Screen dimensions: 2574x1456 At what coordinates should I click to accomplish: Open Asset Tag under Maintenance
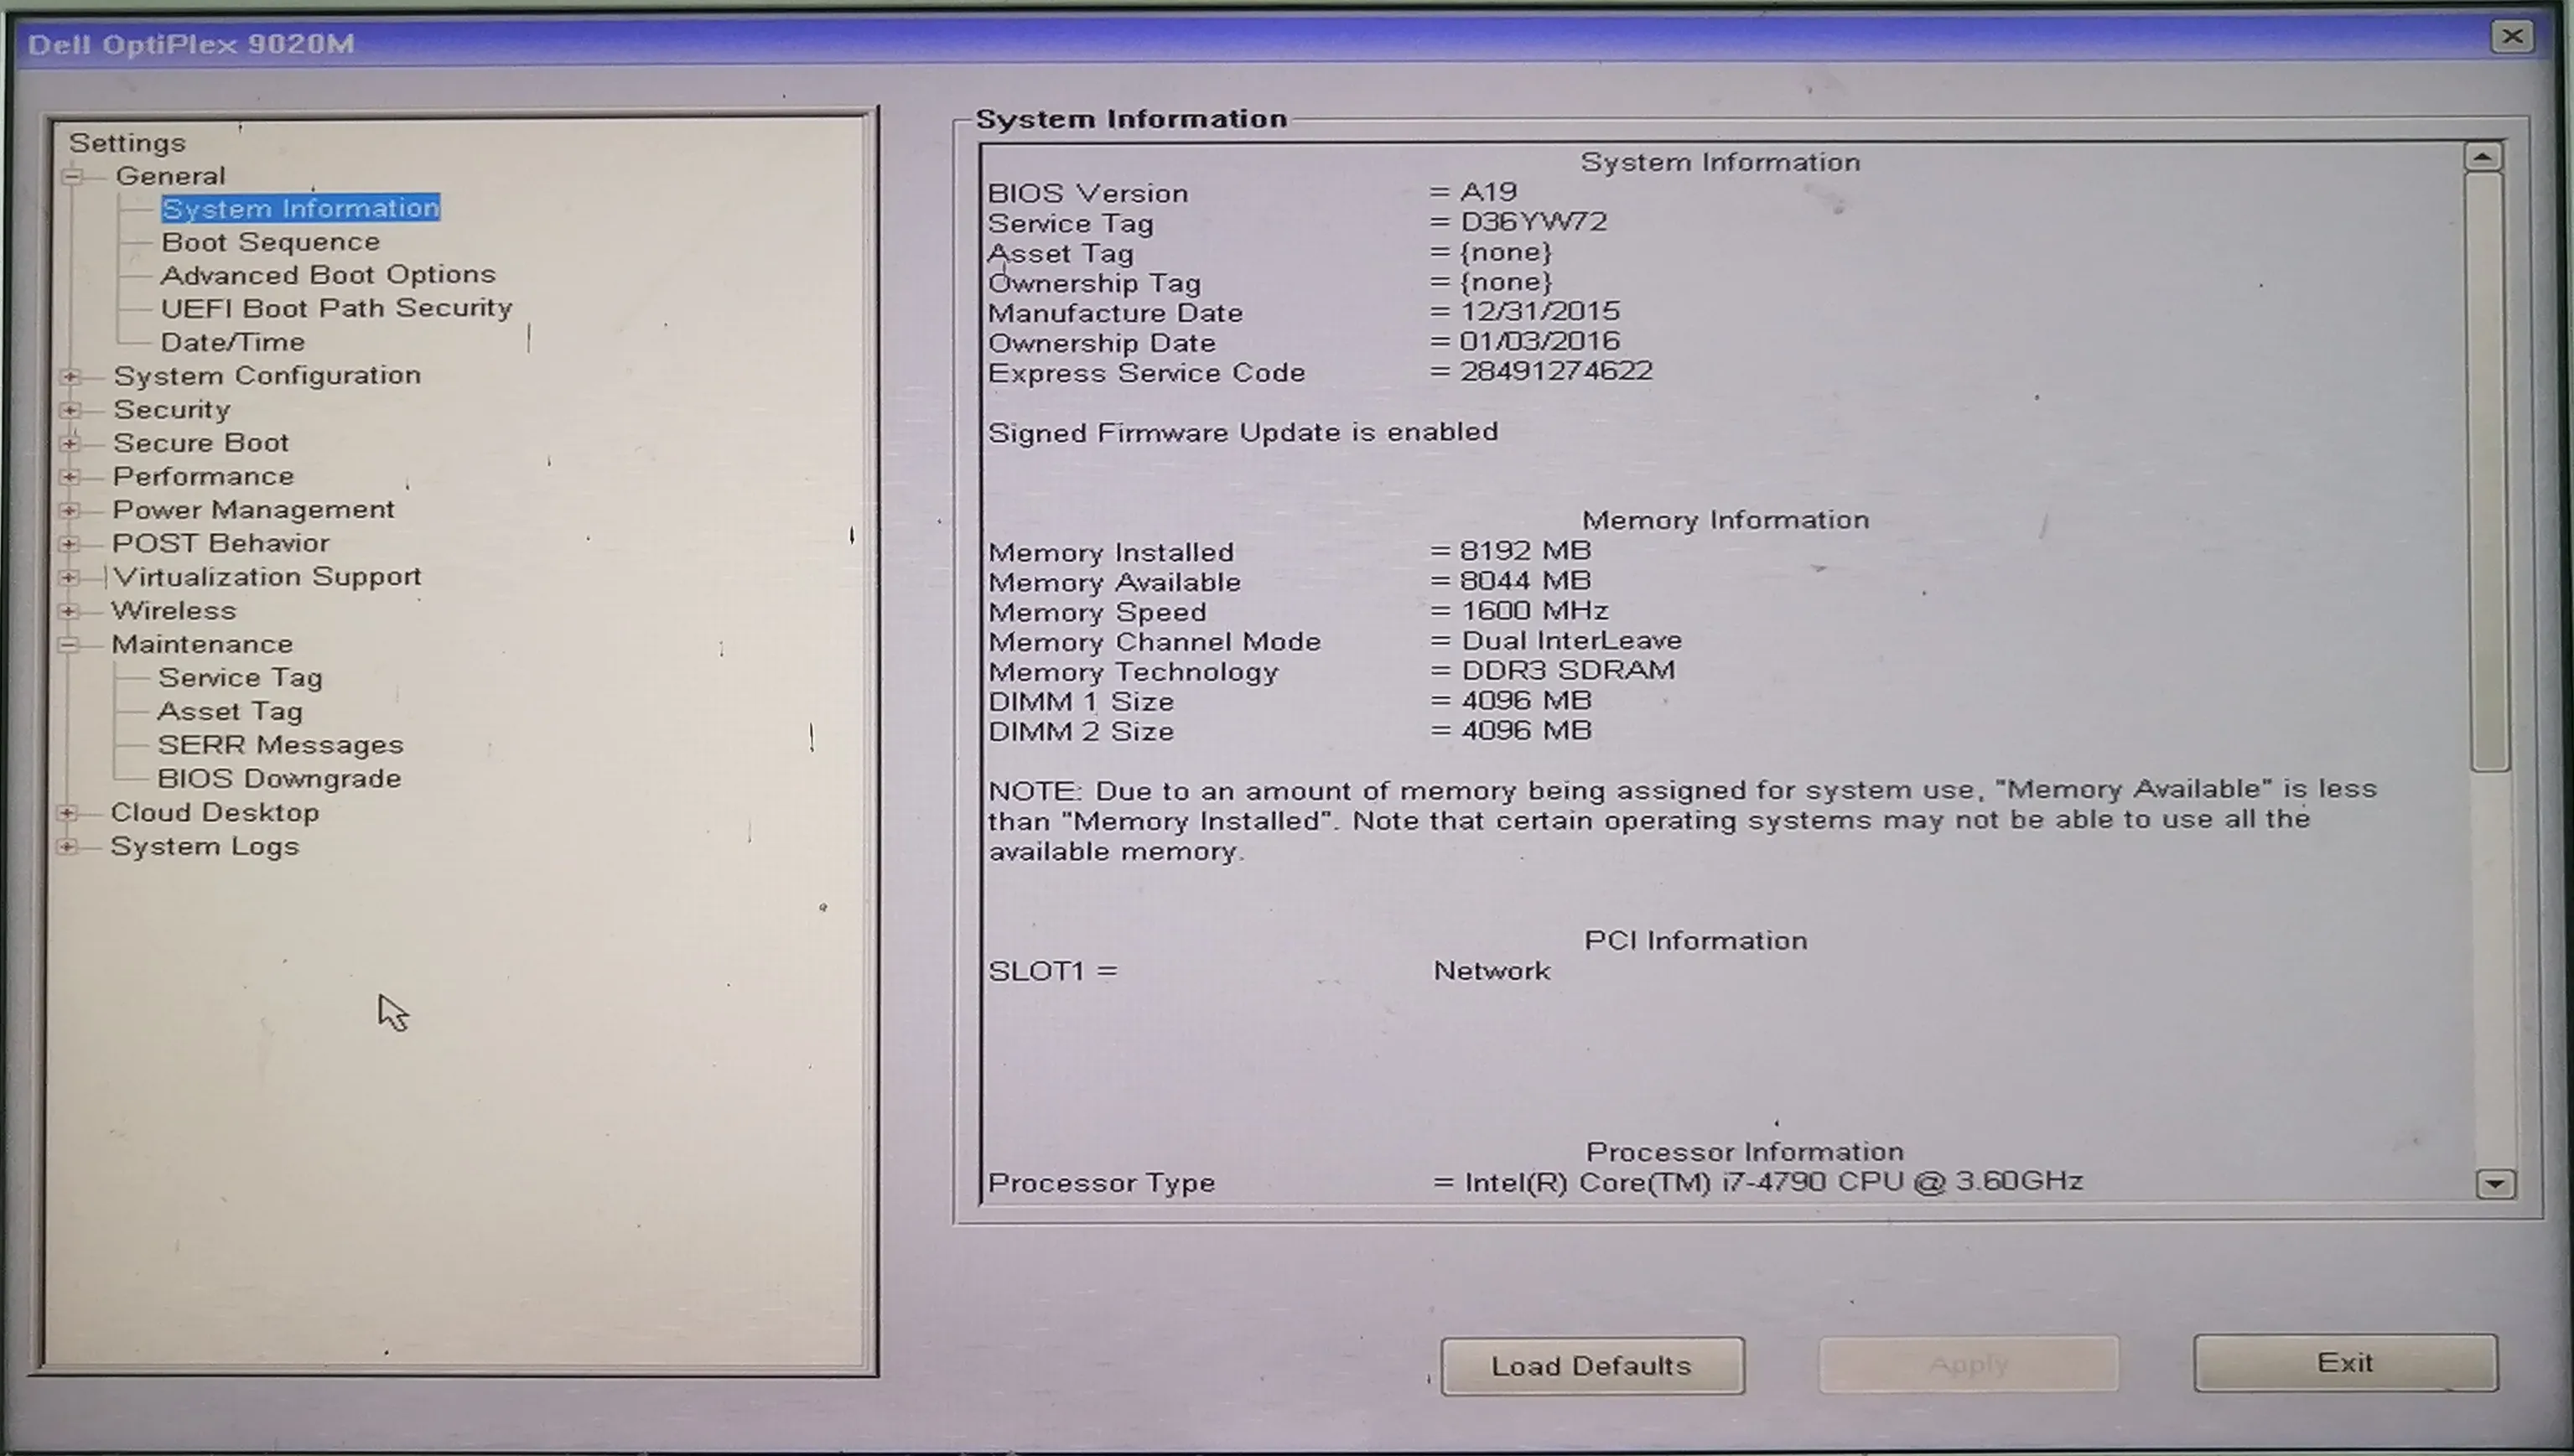(230, 711)
